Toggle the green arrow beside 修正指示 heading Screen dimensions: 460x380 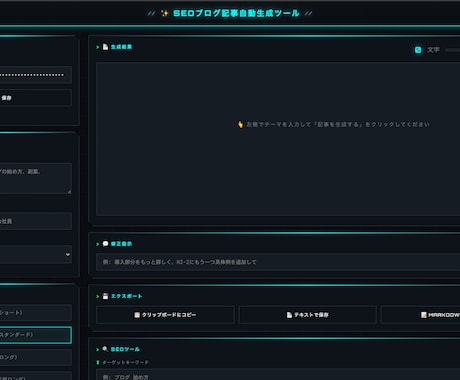[x=98, y=244]
